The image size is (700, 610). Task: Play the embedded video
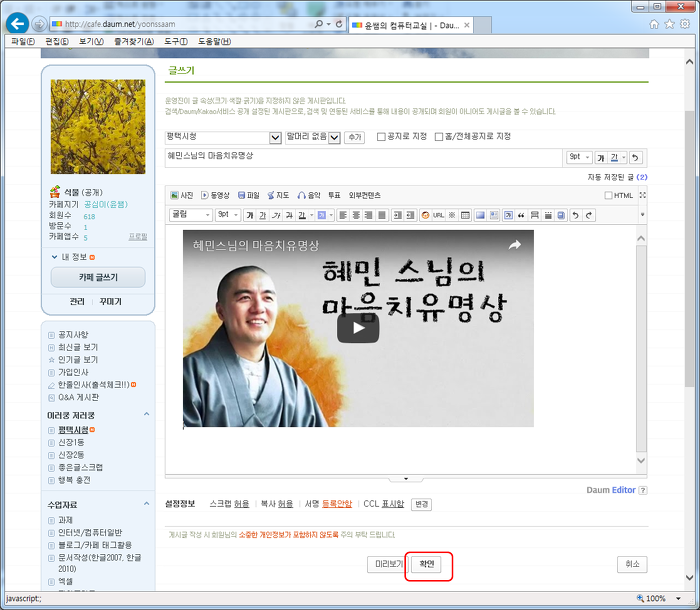(358, 328)
